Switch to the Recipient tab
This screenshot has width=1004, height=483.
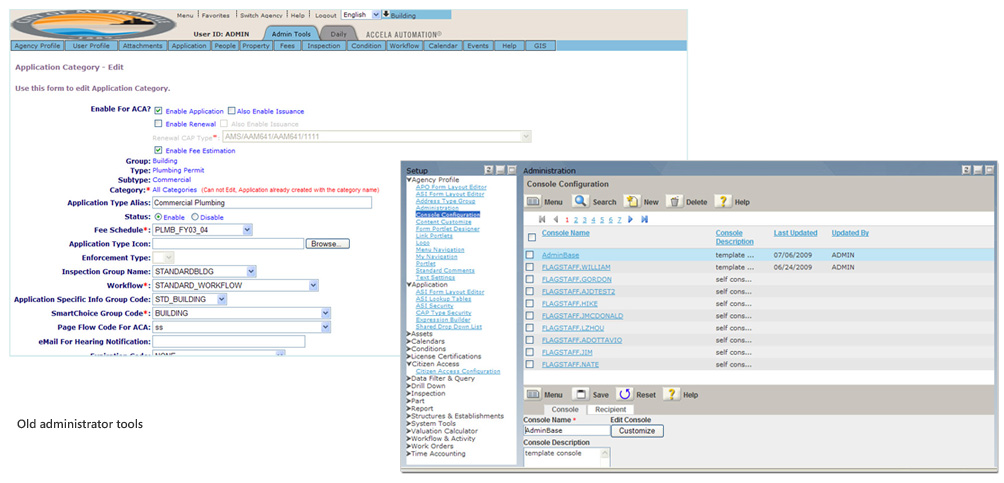[x=610, y=409]
